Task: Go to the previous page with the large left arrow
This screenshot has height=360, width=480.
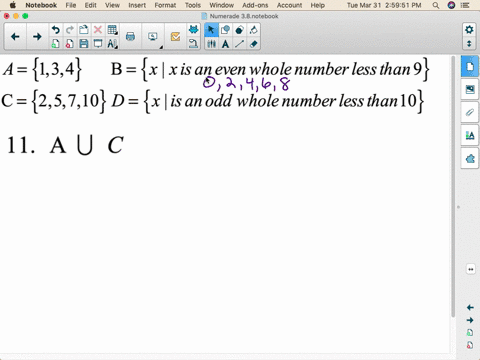Action: (x=15, y=37)
